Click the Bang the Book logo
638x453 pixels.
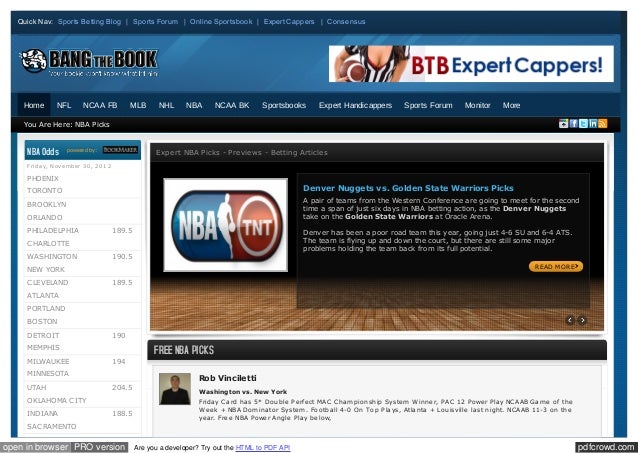[x=89, y=63]
